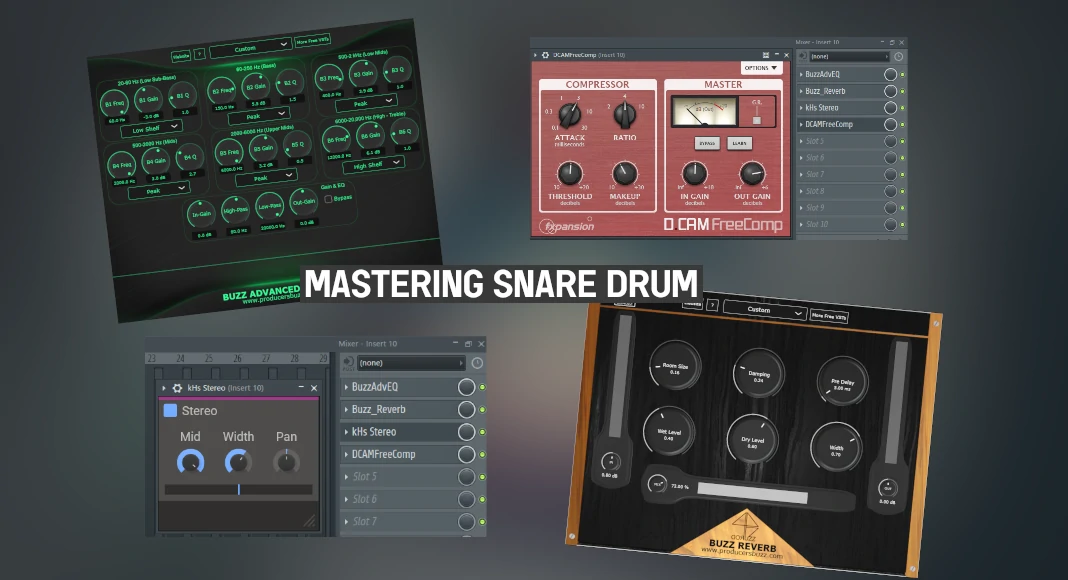1068x580 pixels.
Task: Click the DCAMFreeComp plugin settings gear icon
Action: pyautogui.click(x=545, y=56)
